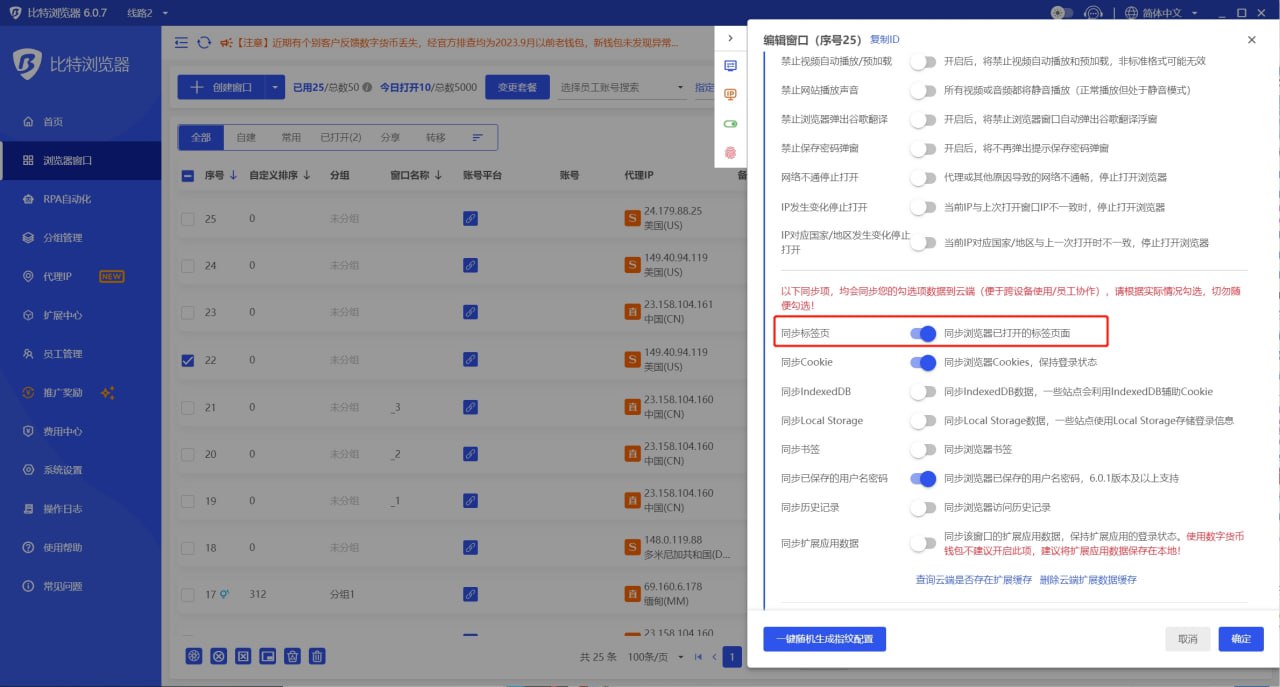This screenshot has height=687, width=1280.
Task: Click the first bottom toolbar gear-circle icon
Action: [x=194, y=656]
